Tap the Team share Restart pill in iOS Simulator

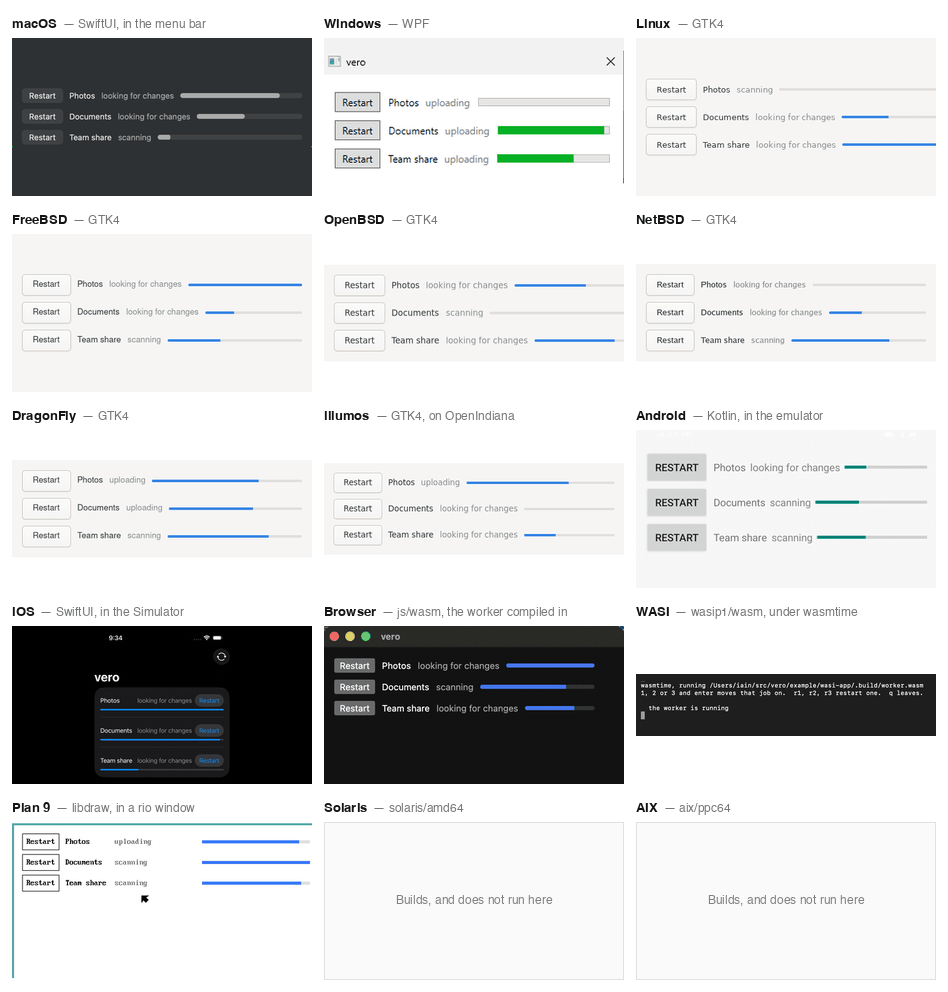coord(209,761)
